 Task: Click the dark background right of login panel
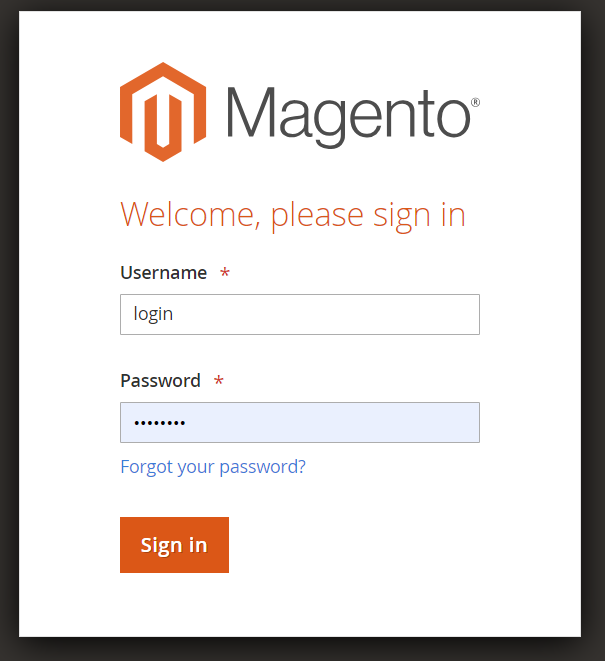click(593, 330)
